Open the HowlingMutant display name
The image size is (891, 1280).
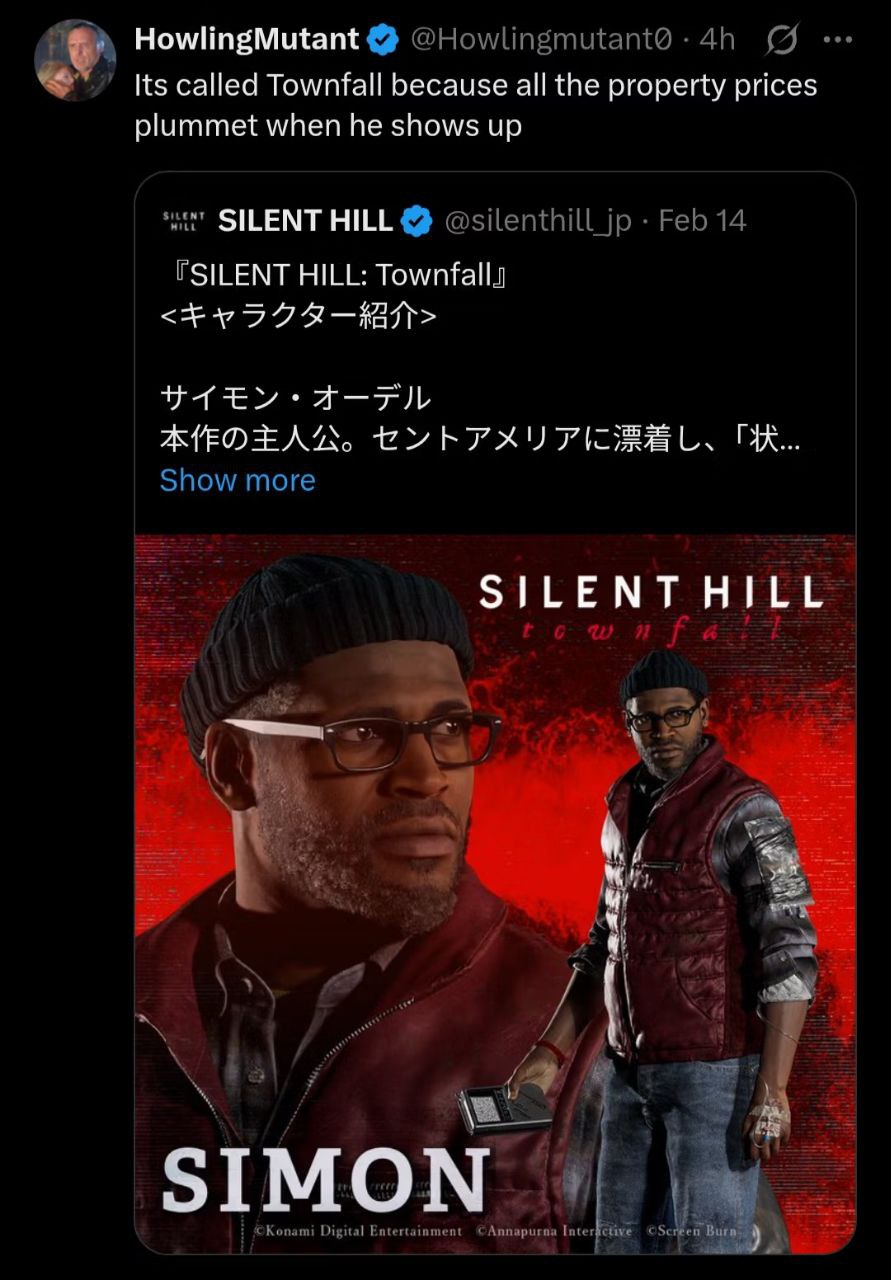(x=247, y=40)
